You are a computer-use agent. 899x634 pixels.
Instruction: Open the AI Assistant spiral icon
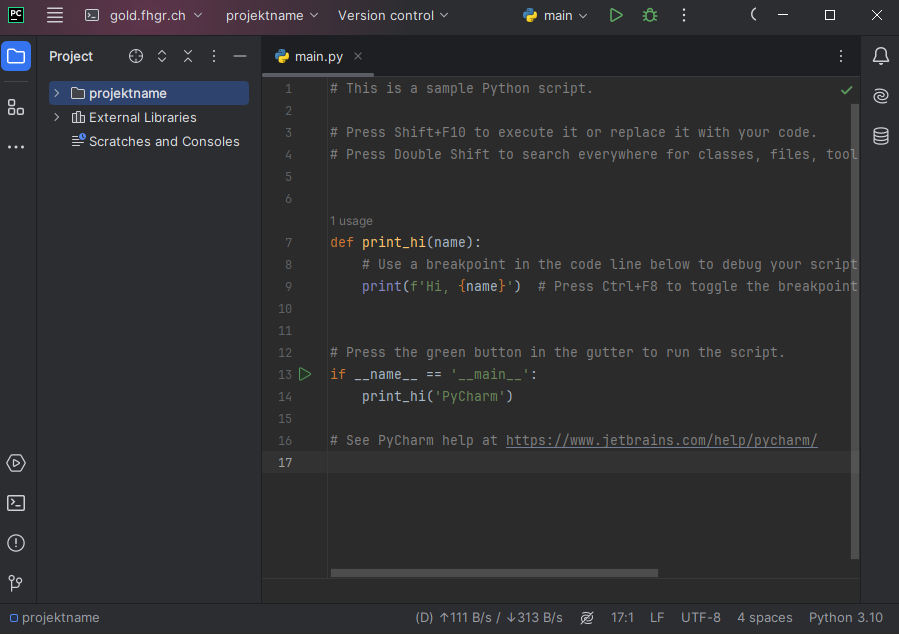880,96
